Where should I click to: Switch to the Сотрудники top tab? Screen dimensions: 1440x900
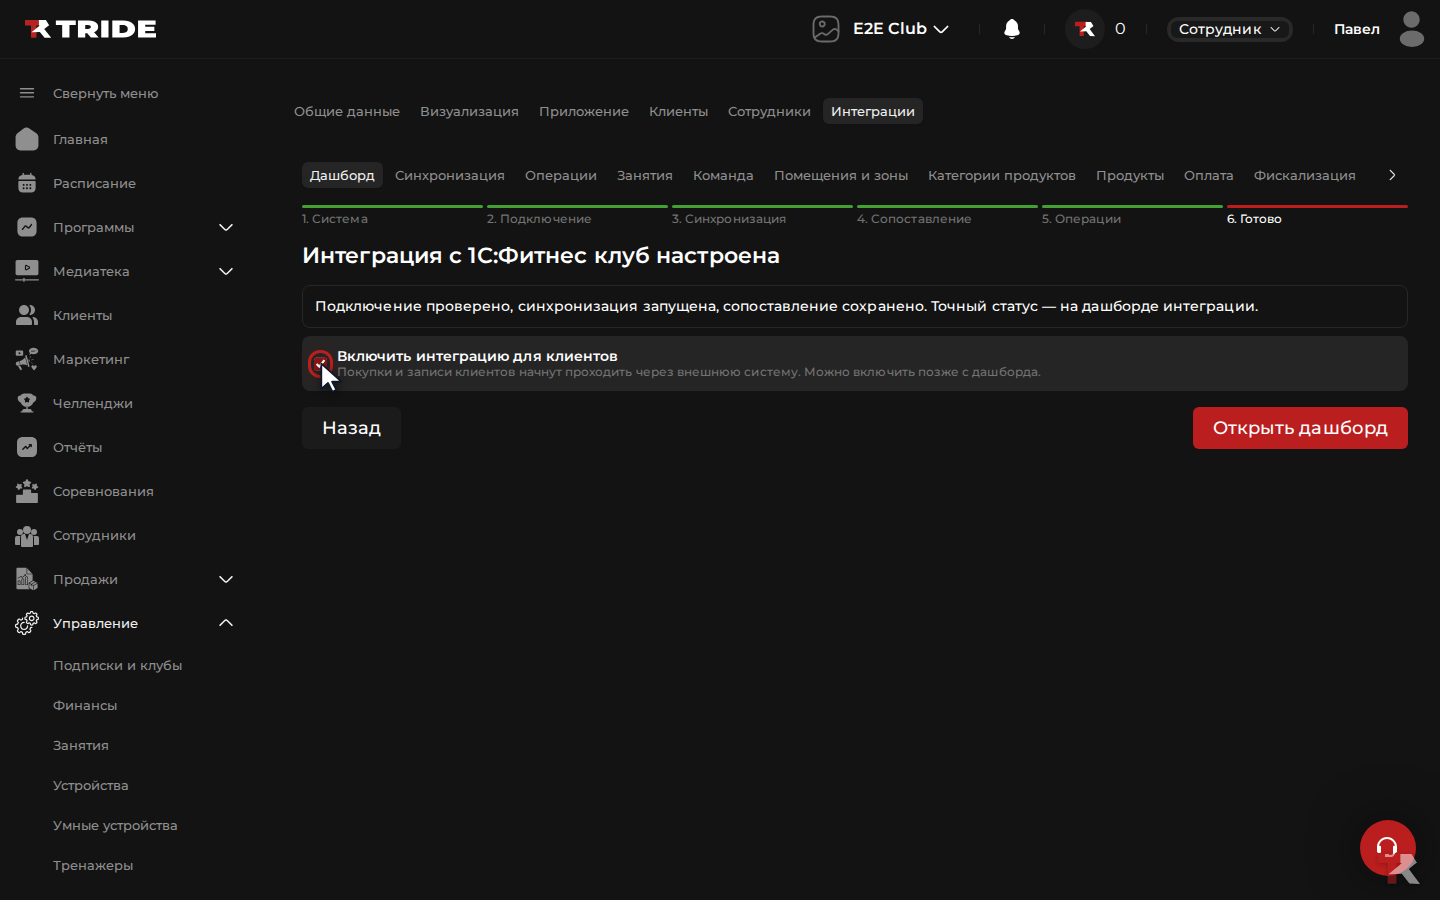(769, 111)
